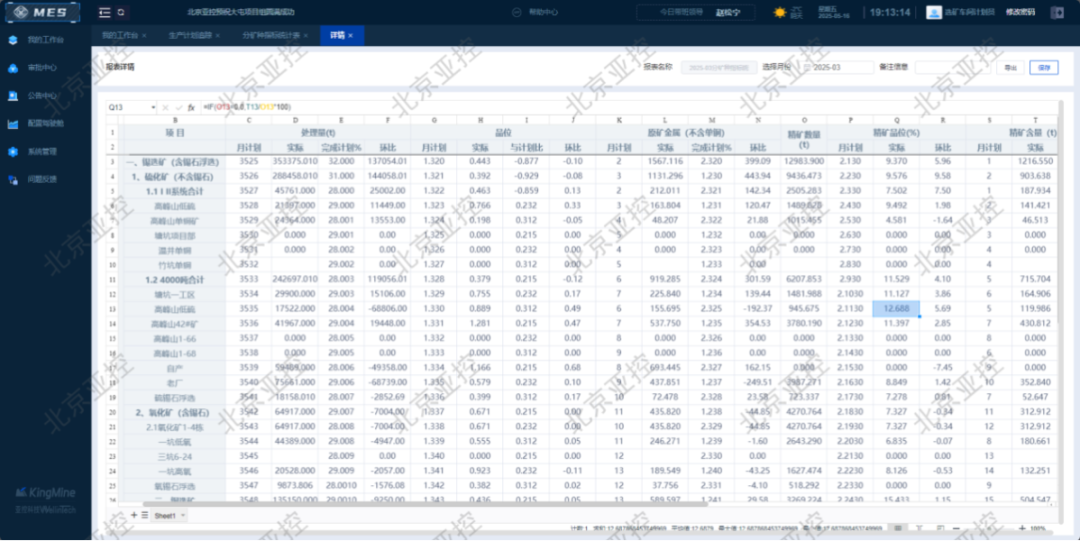Click the 我的工作台 layers icon
1080x541 pixels.
click(x=13, y=40)
